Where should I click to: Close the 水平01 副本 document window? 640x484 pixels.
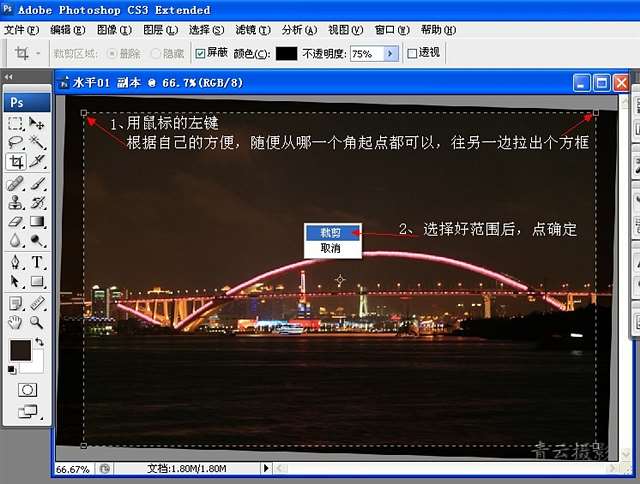tap(622, 83)
